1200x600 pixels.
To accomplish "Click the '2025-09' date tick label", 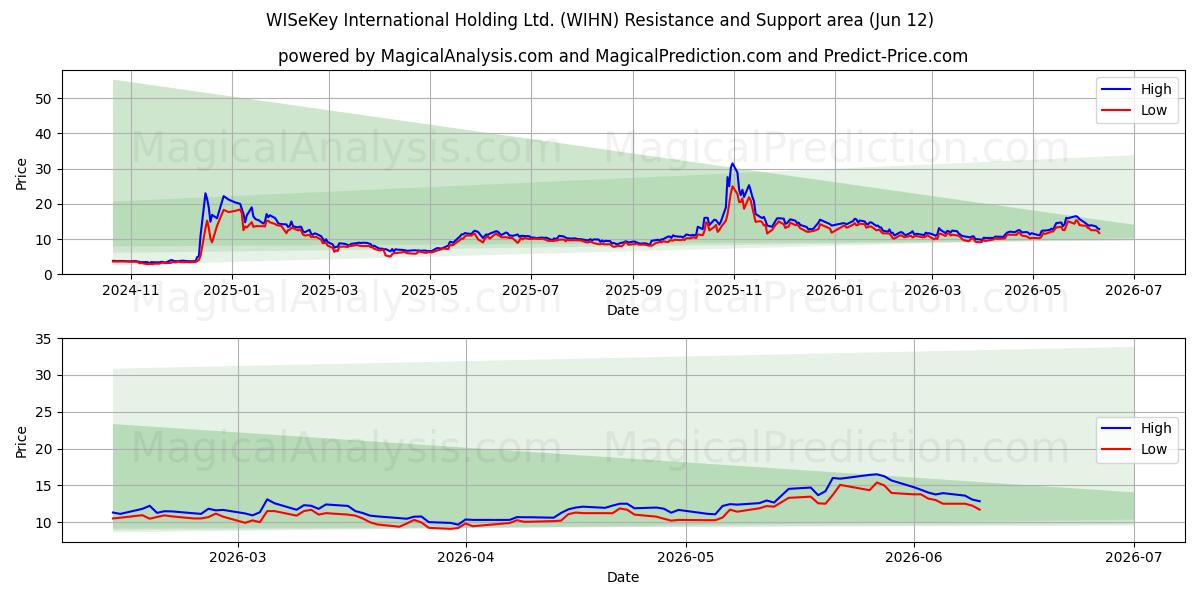I will 632,290.
